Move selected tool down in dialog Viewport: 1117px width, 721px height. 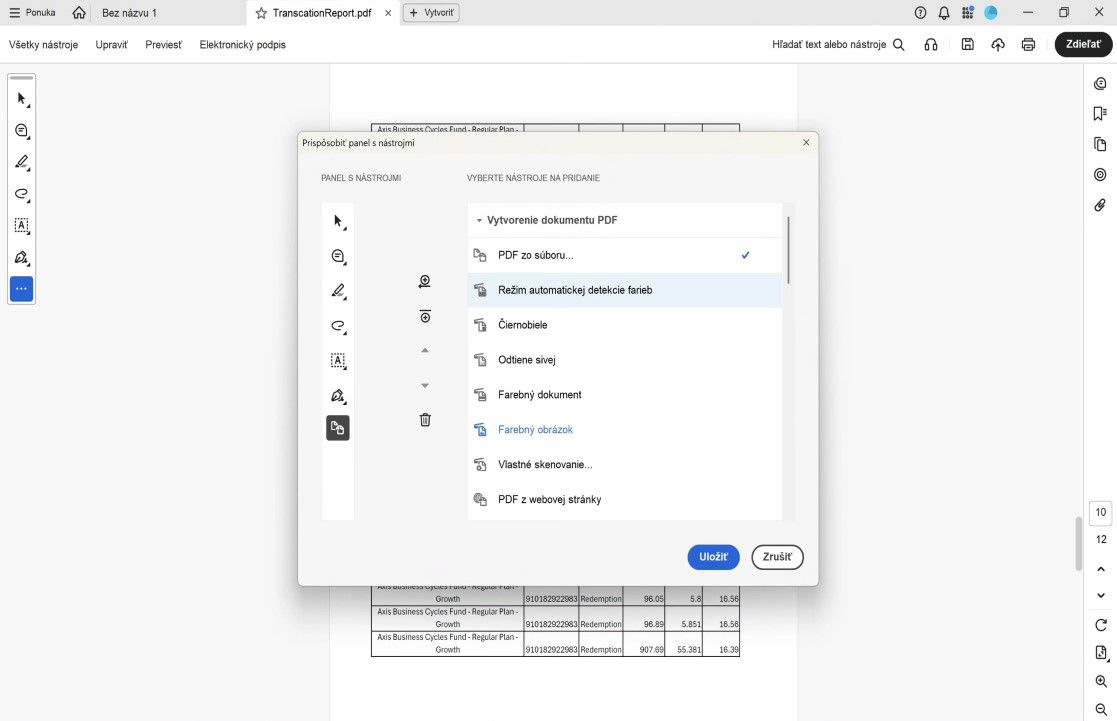(425, 385)
